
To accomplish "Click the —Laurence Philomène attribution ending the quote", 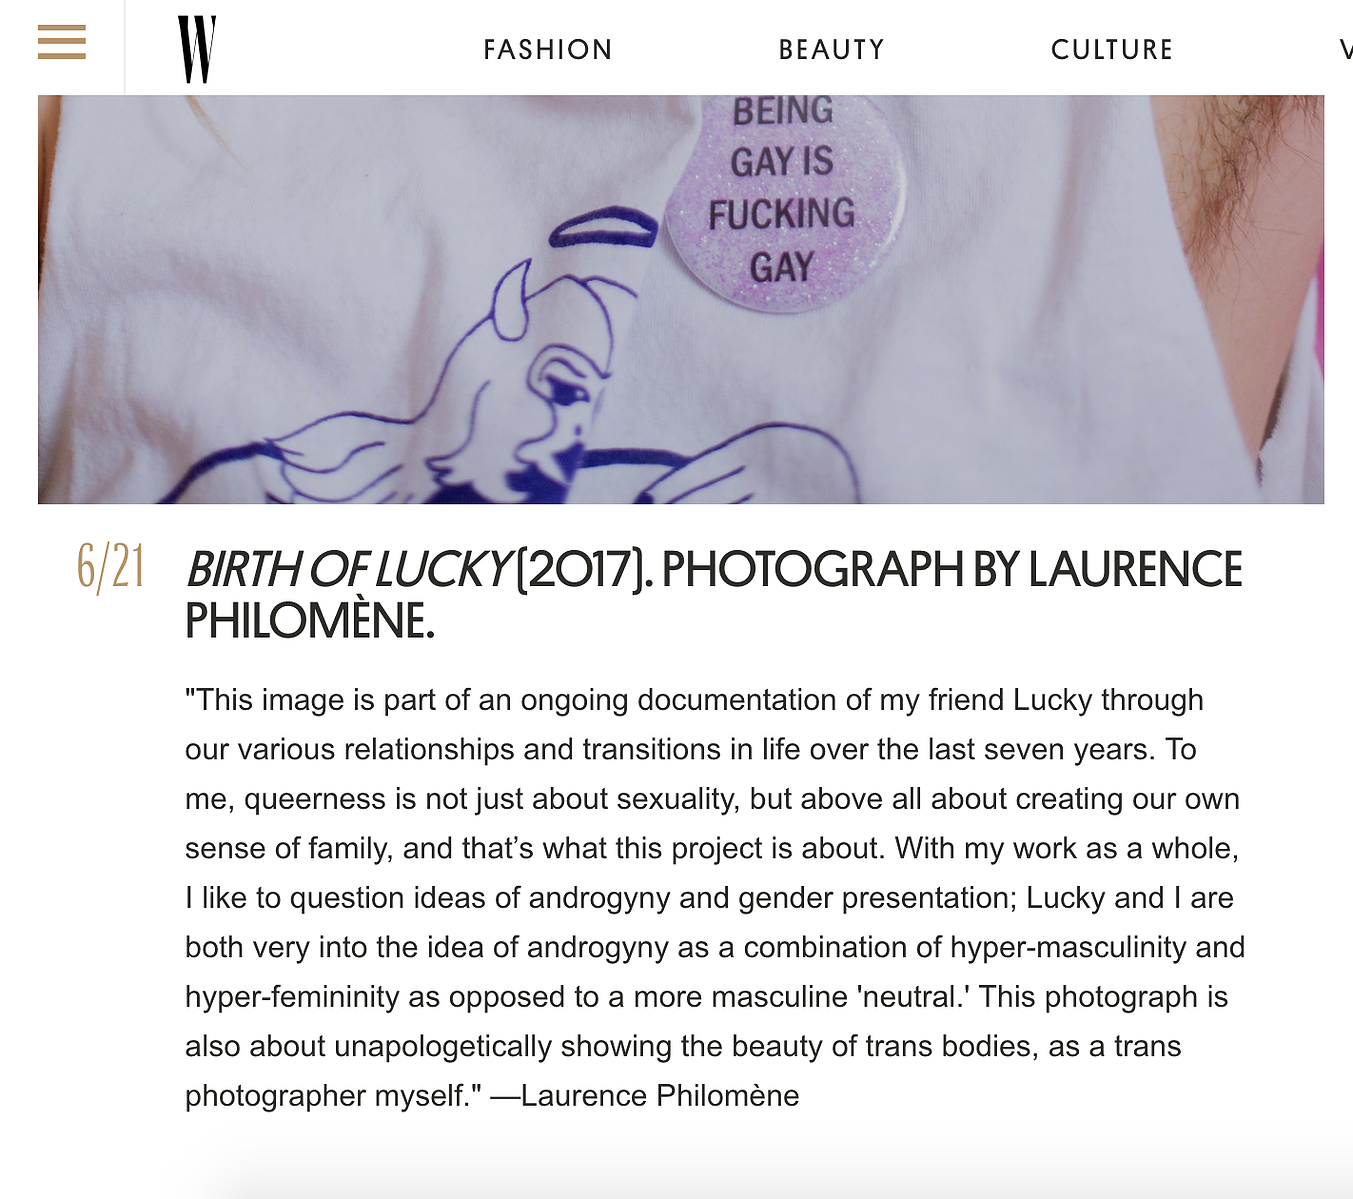I will pyautogui.click(x=645, y=1096).
